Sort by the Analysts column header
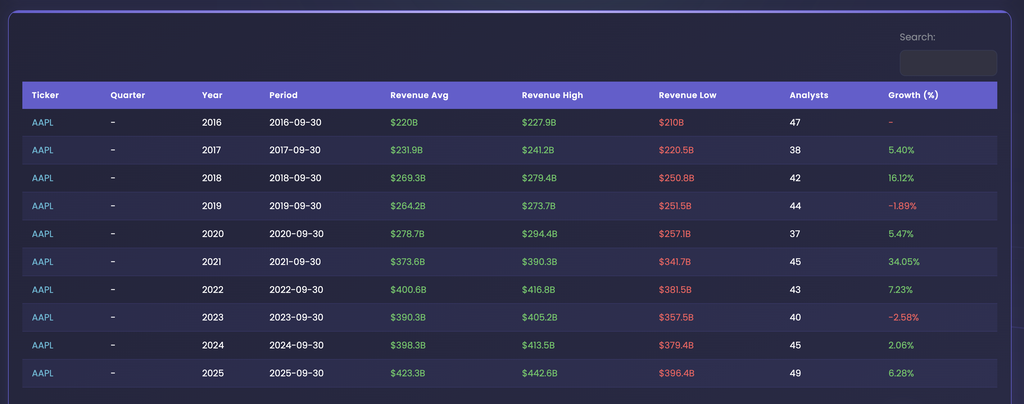The image size is (1024, 404). pos(808,95)
